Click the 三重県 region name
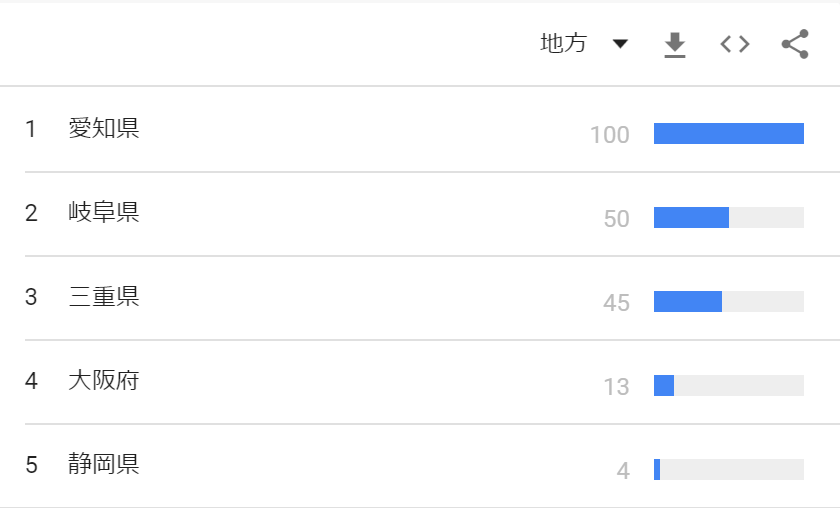Image resolution: width=840 pixels, height=508 pixels. 104,297
